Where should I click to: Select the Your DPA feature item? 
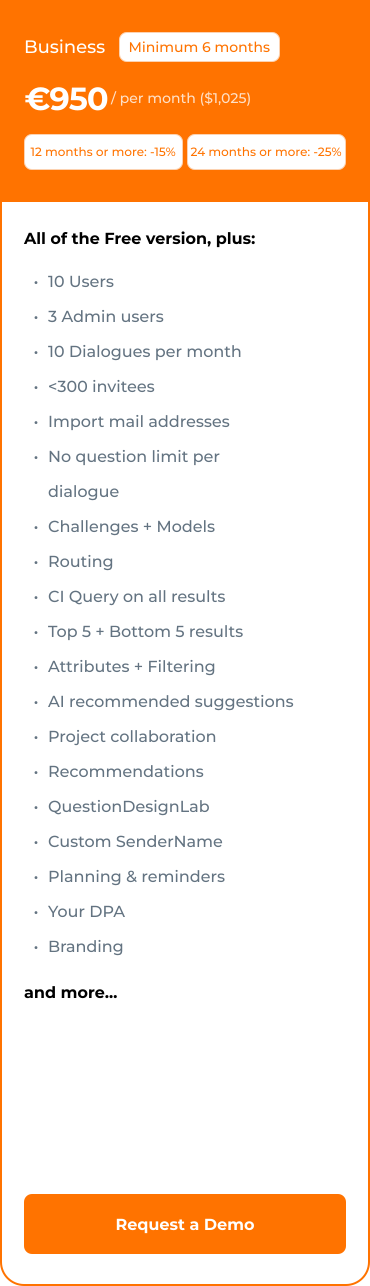tap(86, 911)
